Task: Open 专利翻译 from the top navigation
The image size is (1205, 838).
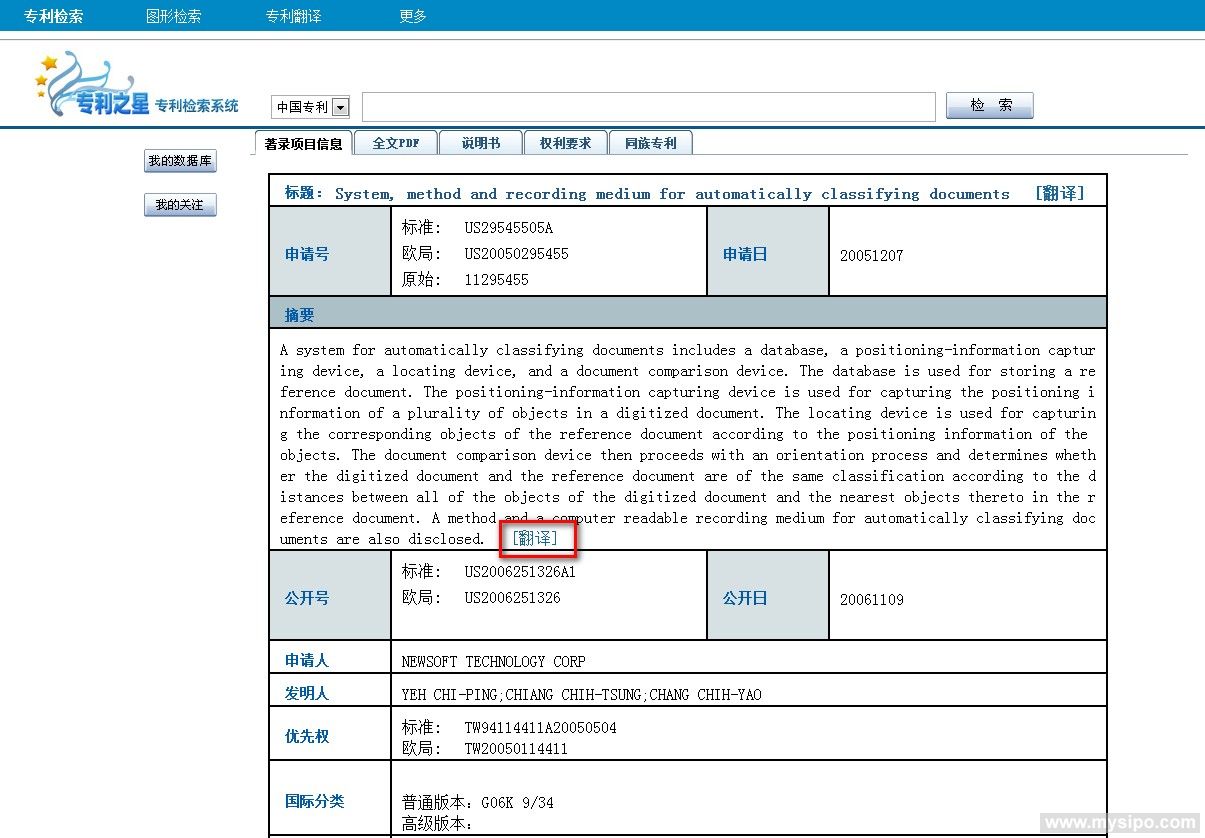Action: 293,16
